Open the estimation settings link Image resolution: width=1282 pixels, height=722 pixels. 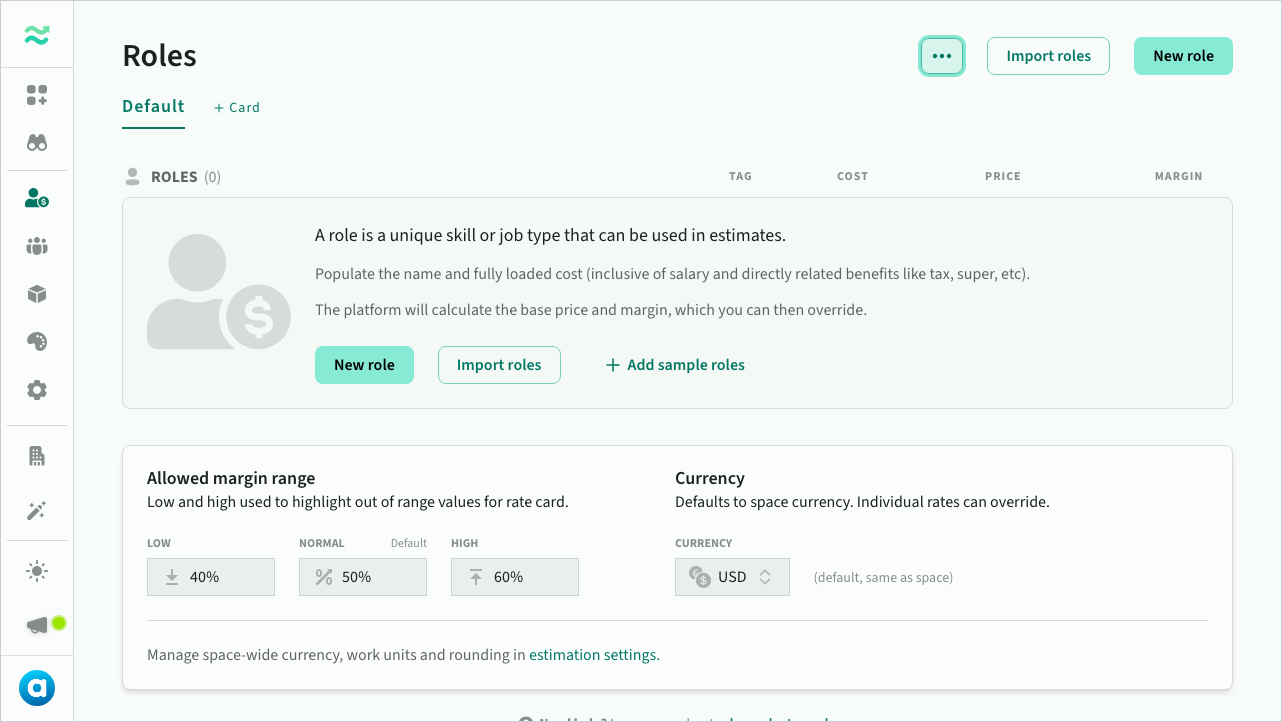tap(594, 655)
